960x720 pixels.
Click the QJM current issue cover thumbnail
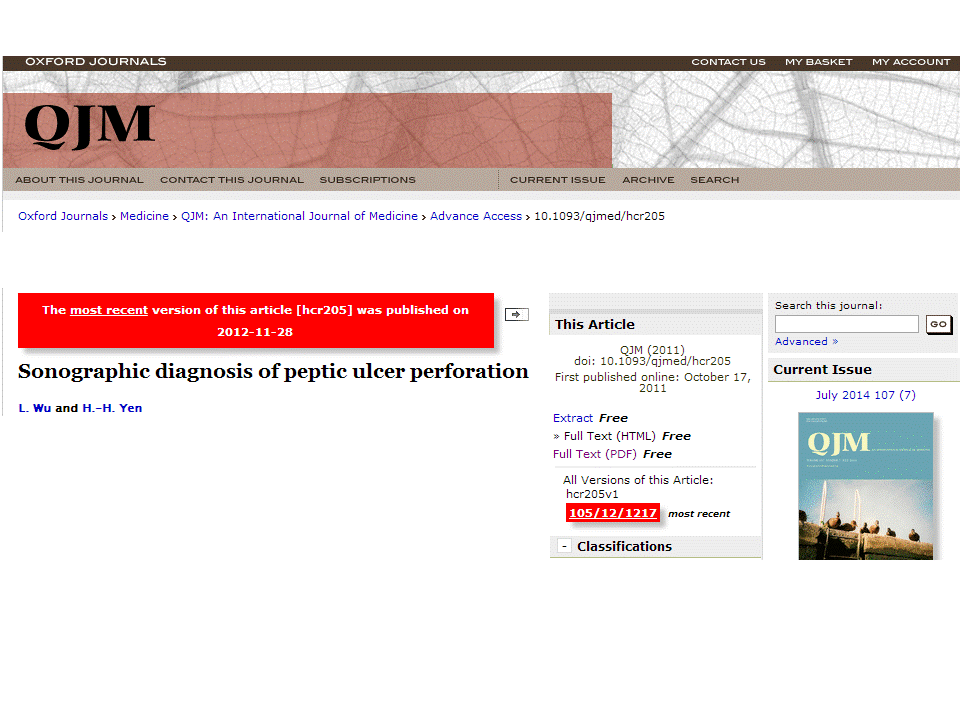pyautogui.click(x=866, y=486)
